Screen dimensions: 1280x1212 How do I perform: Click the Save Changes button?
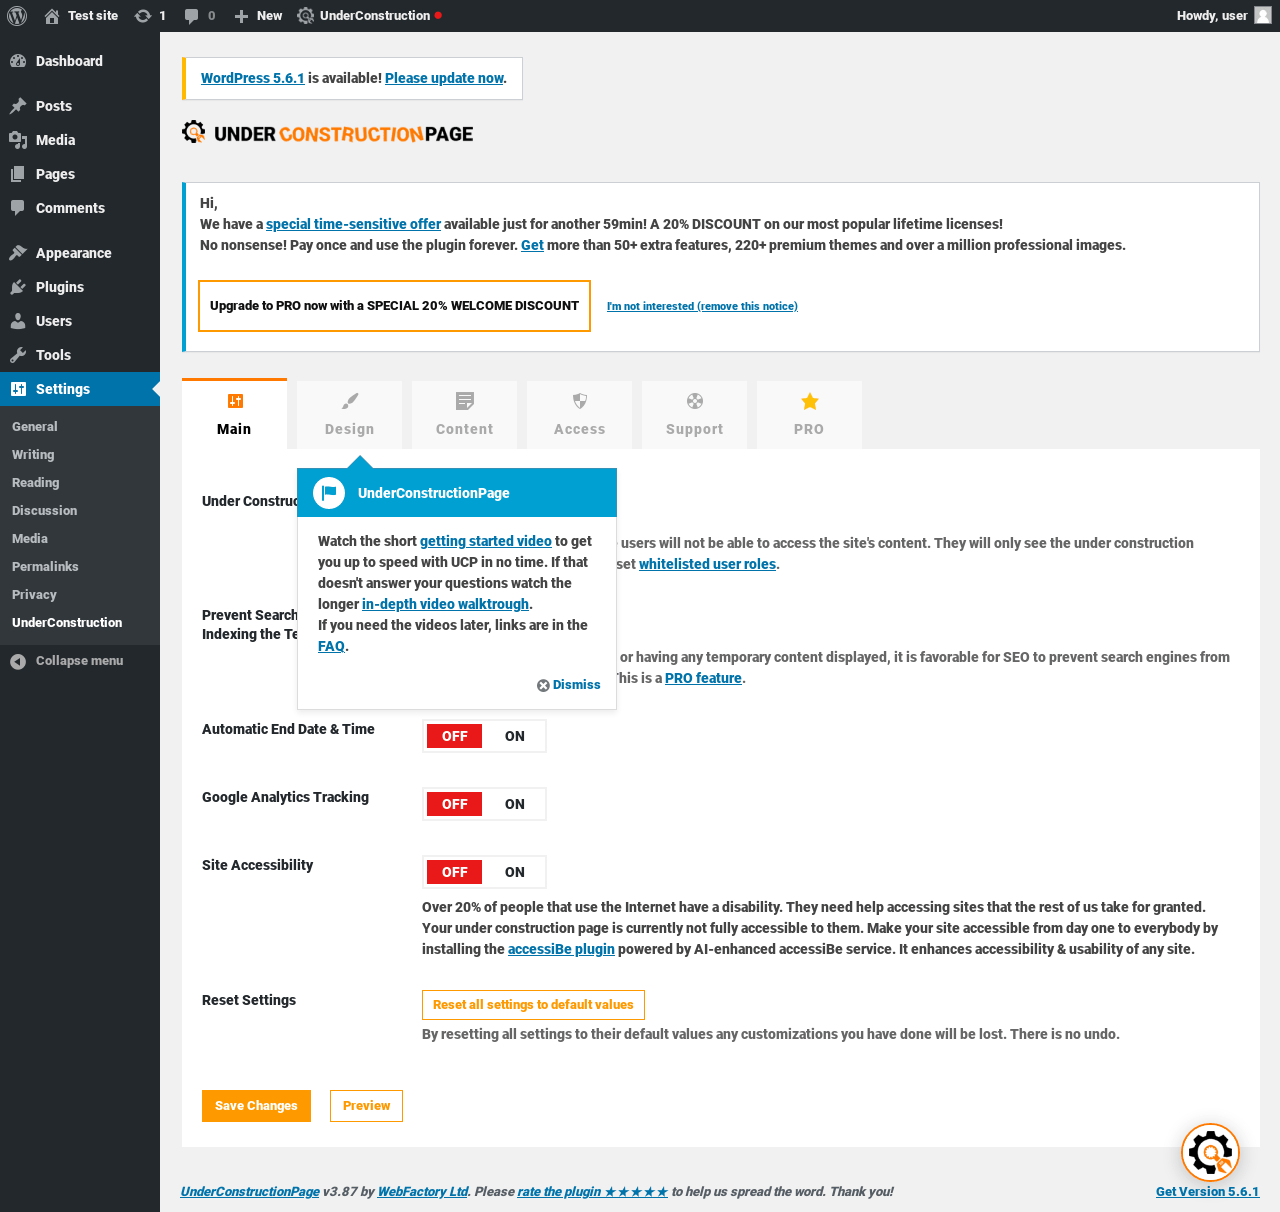[x=256, y=1106]
